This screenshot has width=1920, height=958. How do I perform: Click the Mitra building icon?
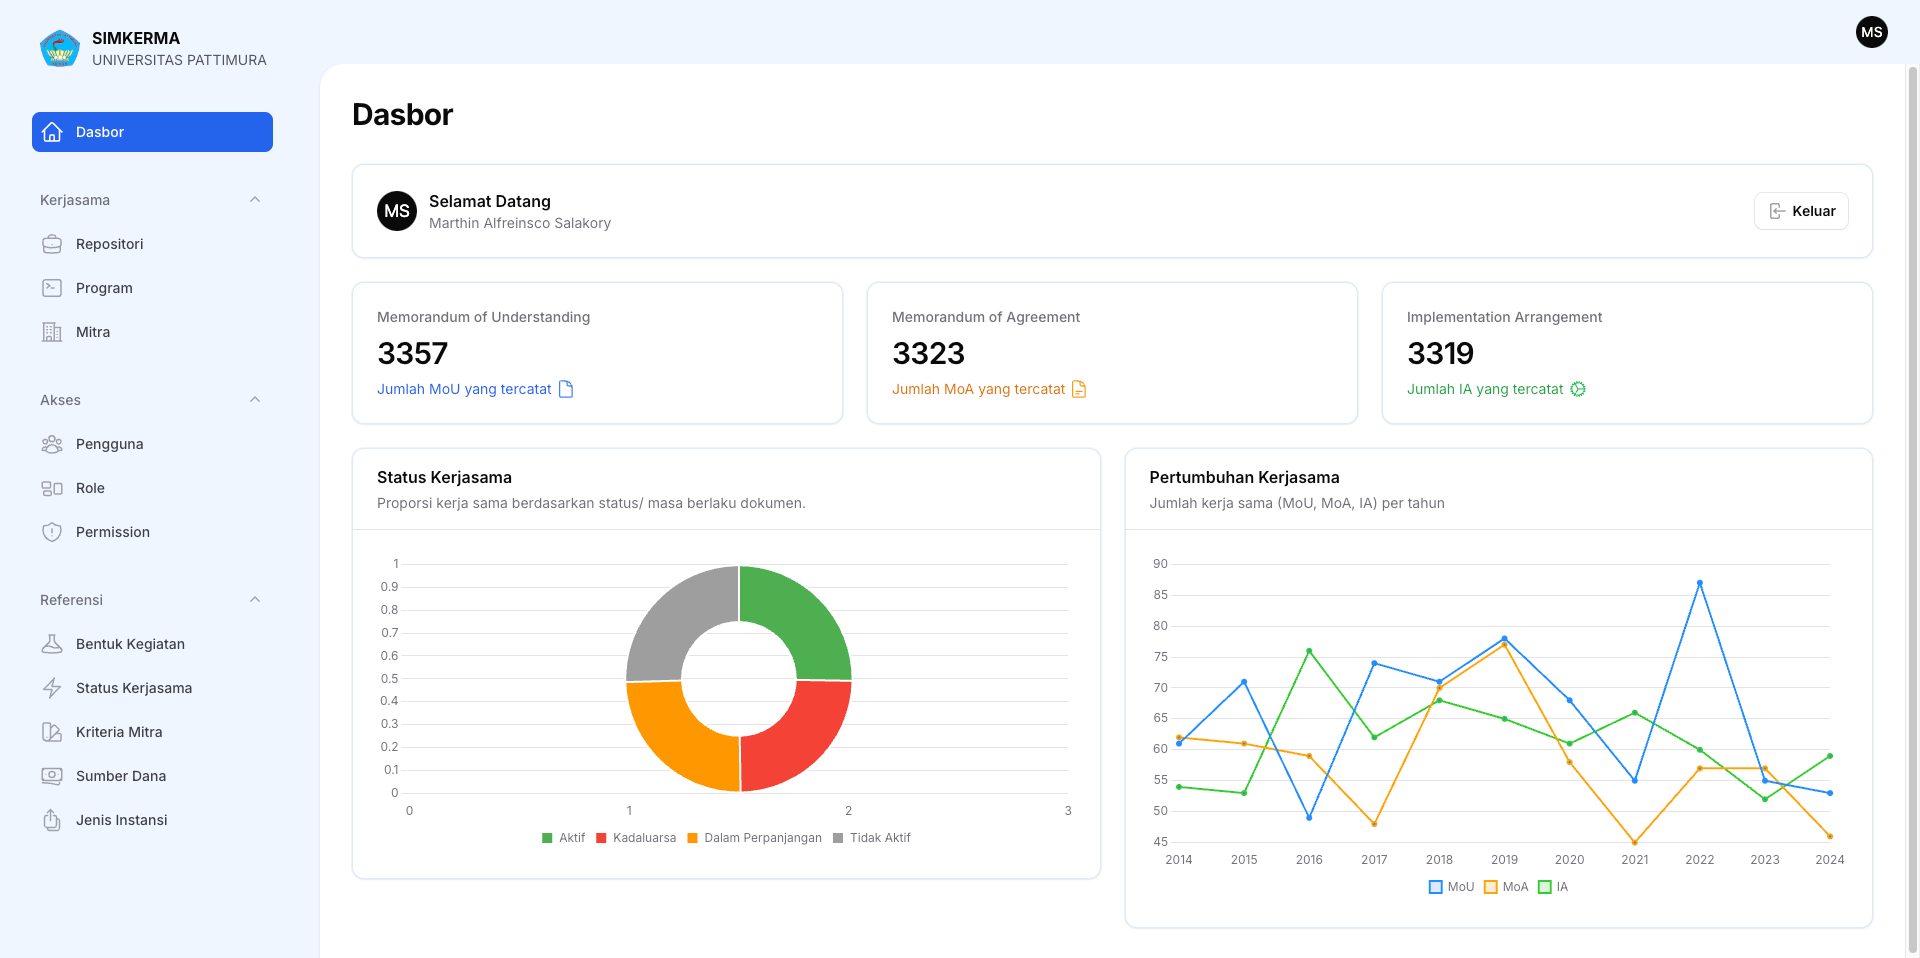(x=52, y=331)
